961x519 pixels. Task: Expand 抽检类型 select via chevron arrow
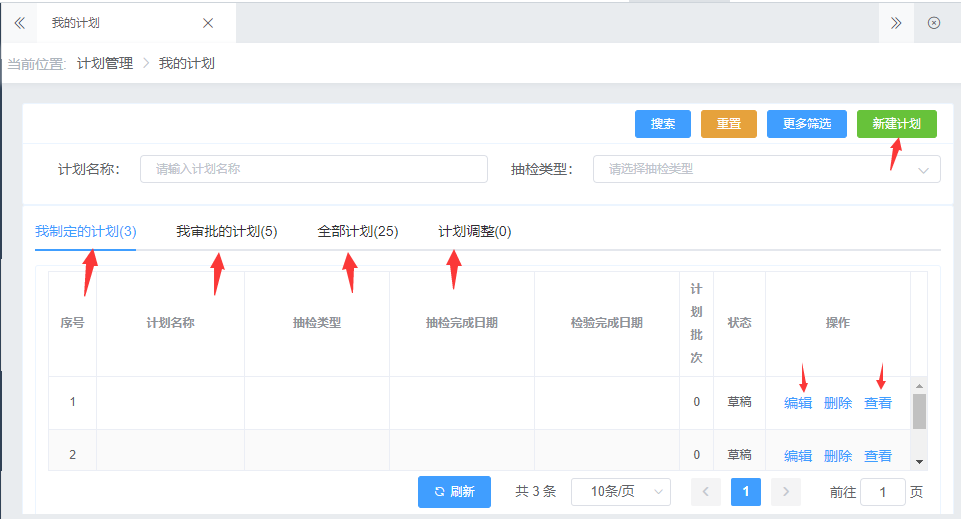coord(923,170)
